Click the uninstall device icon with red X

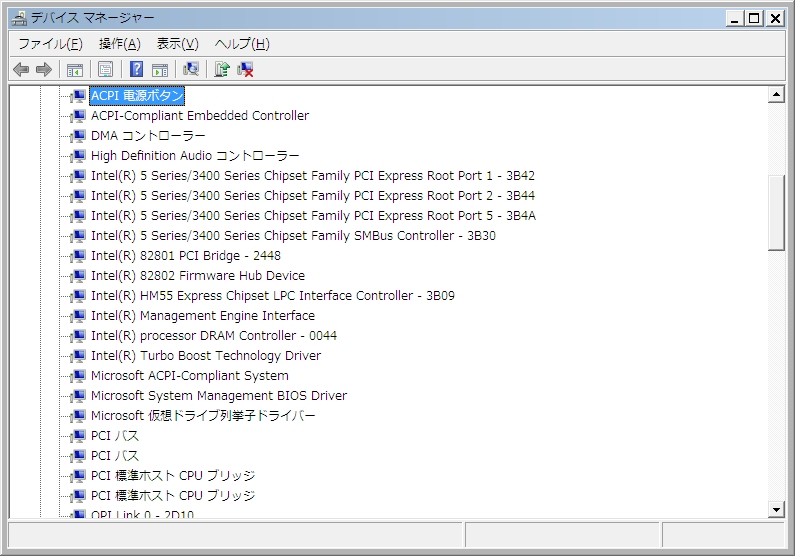click(245, 69)
